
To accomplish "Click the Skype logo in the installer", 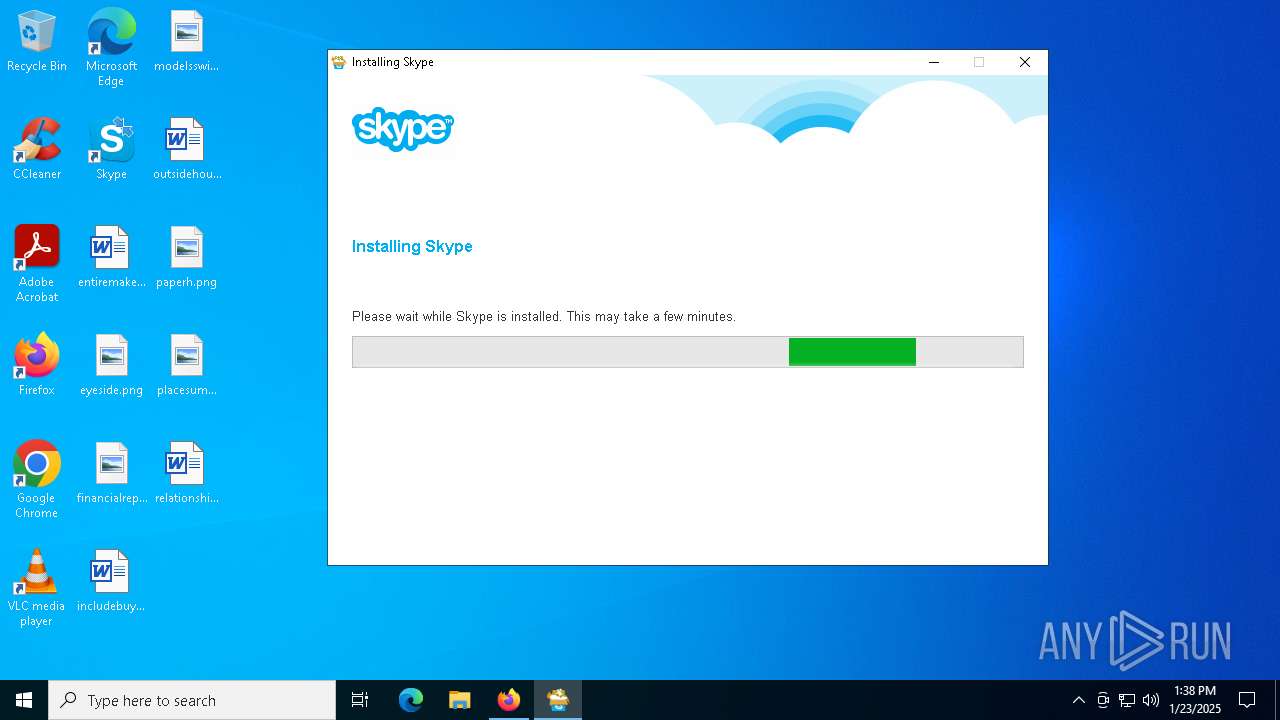I will pyautogui.click(x=403, y=129).
